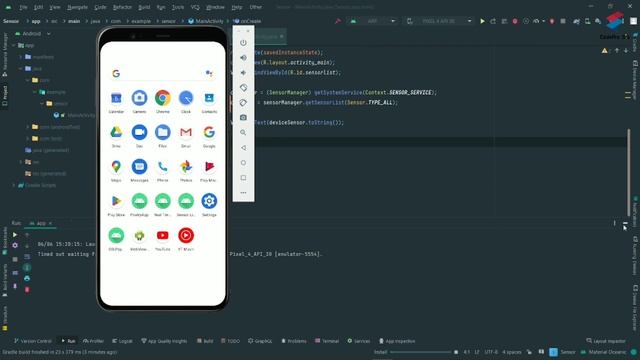The image size is (640, 360).
Task: Open the File menu
Action: tap(23, 7)
